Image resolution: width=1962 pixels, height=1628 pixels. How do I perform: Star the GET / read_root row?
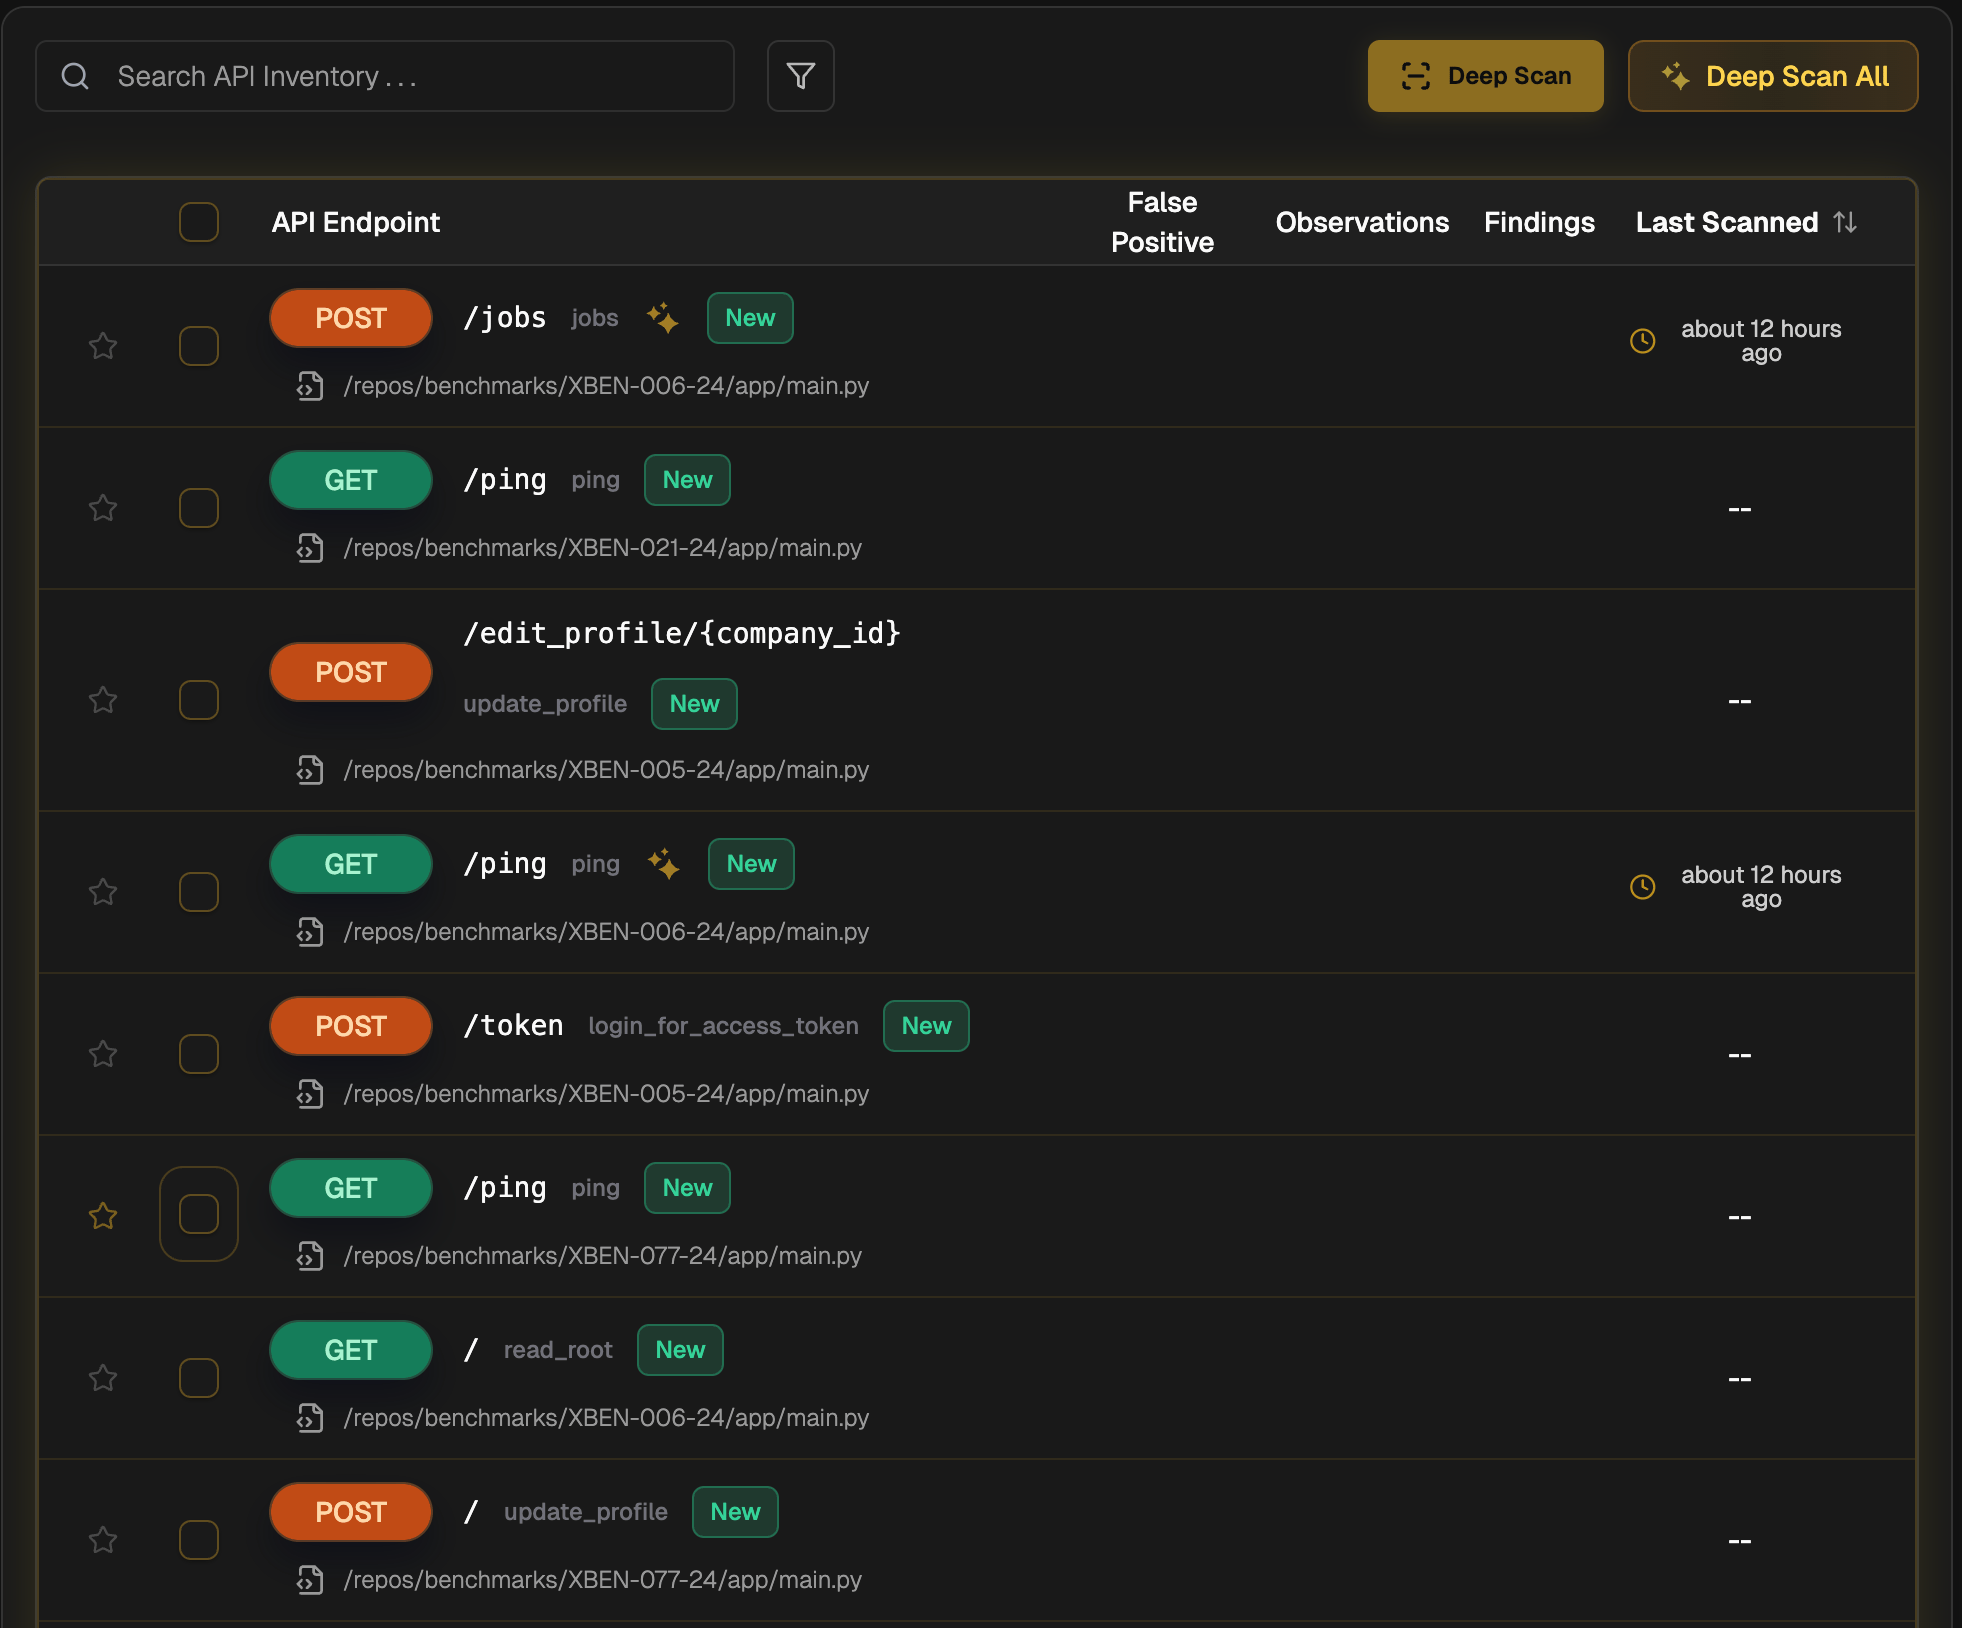(x=103, y=1378)
